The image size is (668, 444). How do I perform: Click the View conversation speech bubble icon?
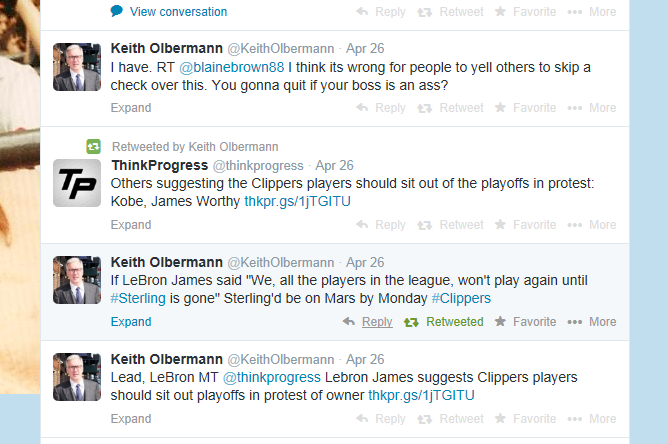pos(117,12)
